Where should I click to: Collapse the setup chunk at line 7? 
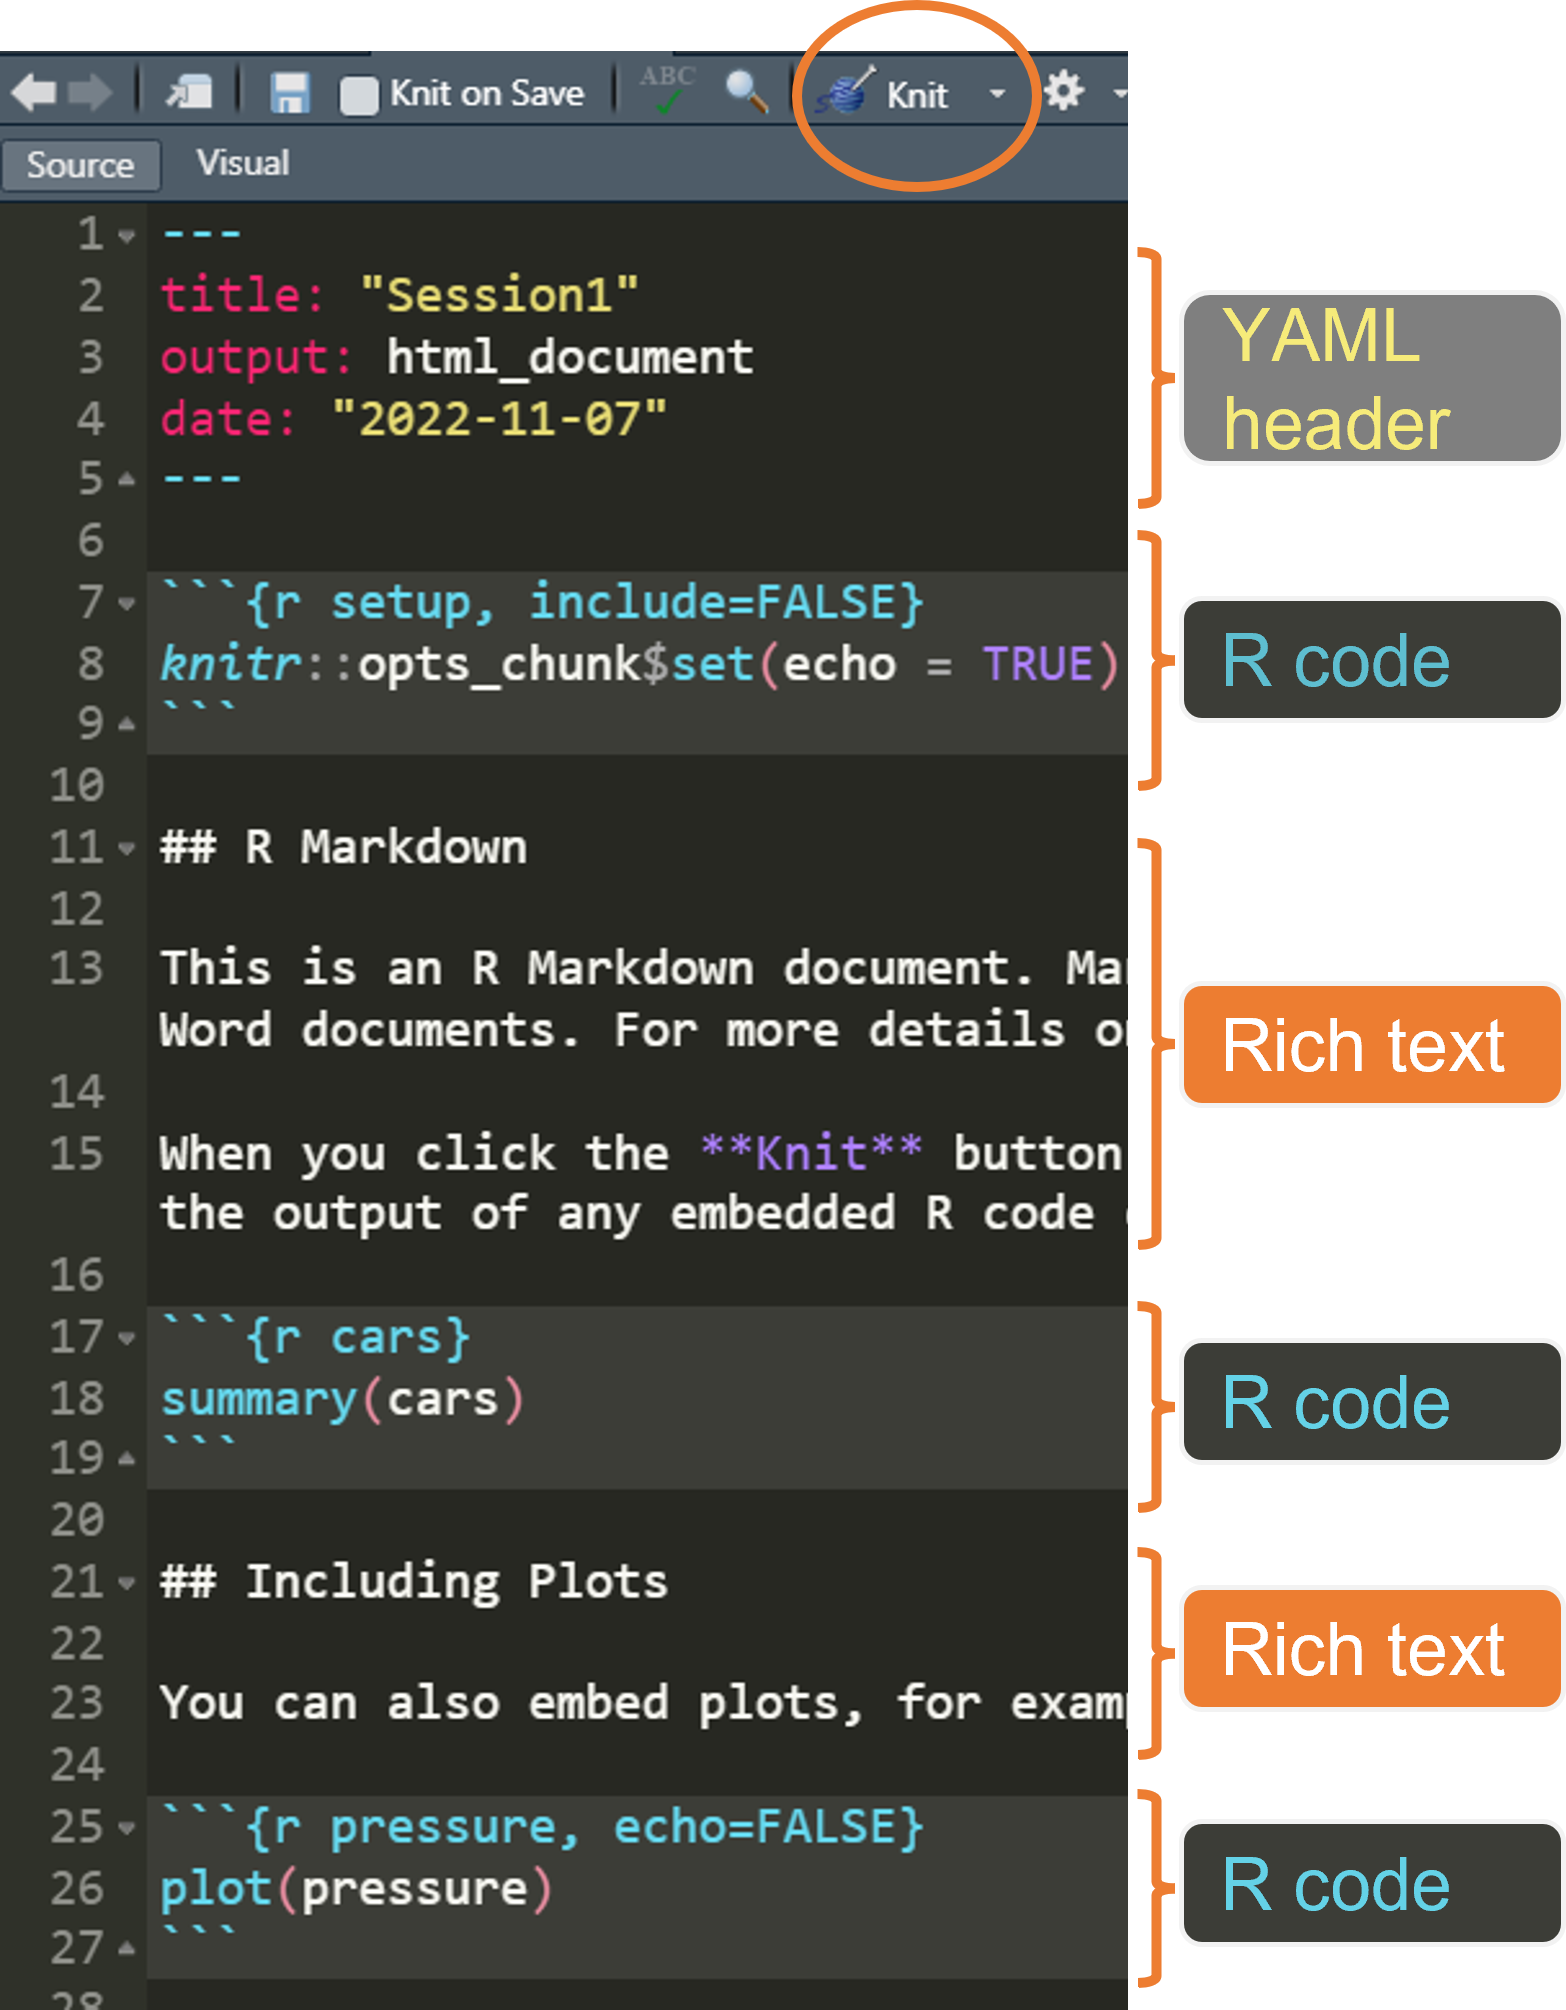(127, 604)
